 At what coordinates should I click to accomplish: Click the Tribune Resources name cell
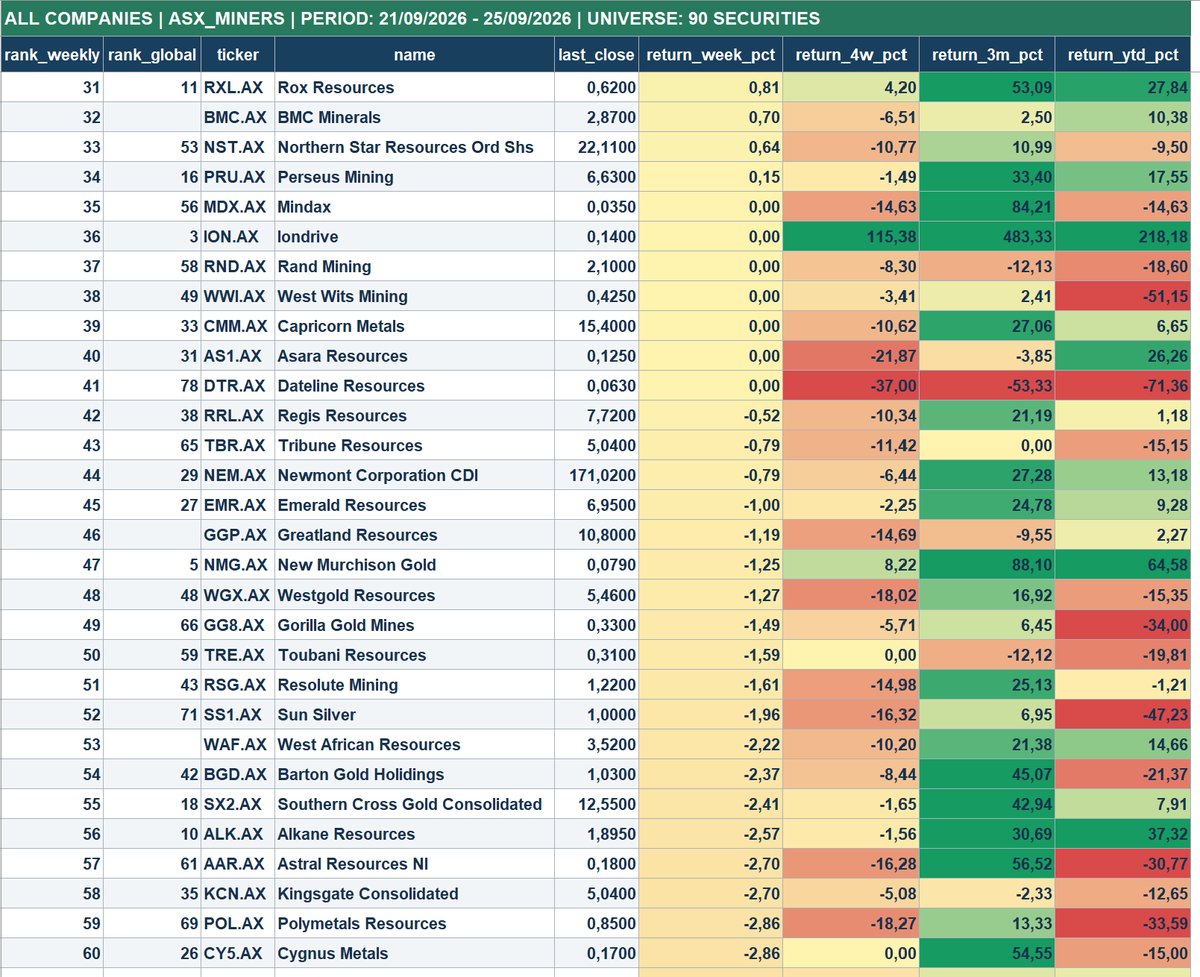click(414, 446)
